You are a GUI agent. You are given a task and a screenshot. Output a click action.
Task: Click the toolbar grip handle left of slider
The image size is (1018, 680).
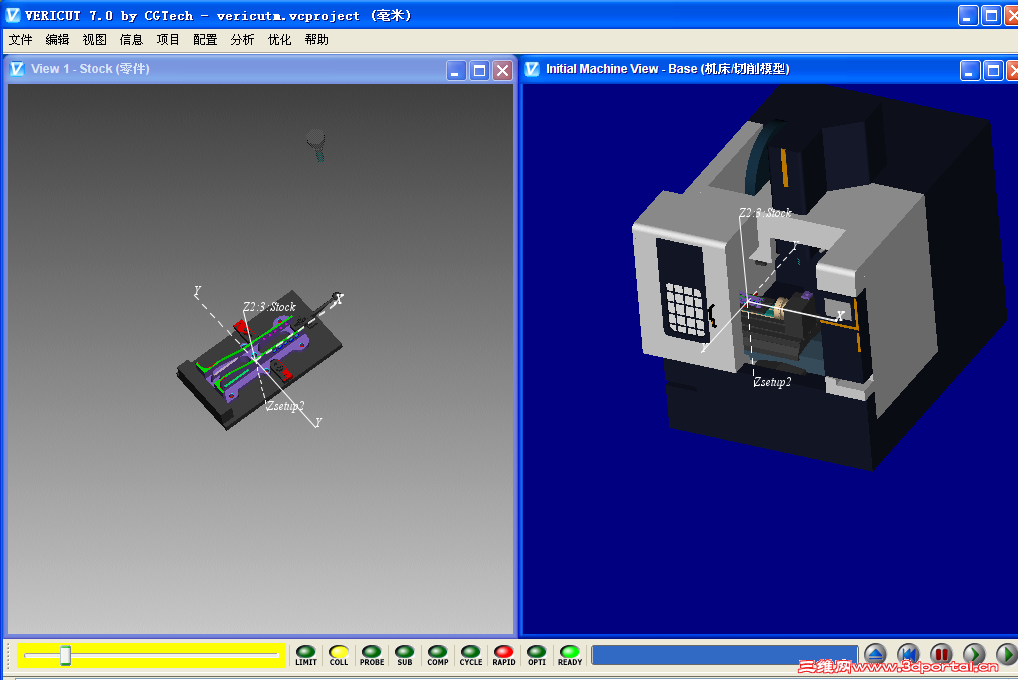[8, 655]
